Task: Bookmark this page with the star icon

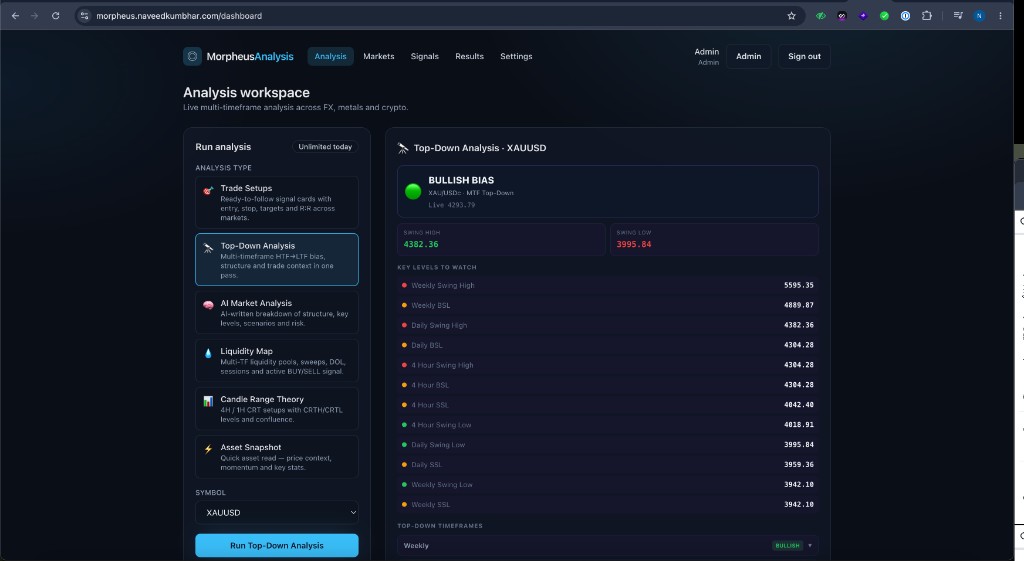Action: point(792,16)
